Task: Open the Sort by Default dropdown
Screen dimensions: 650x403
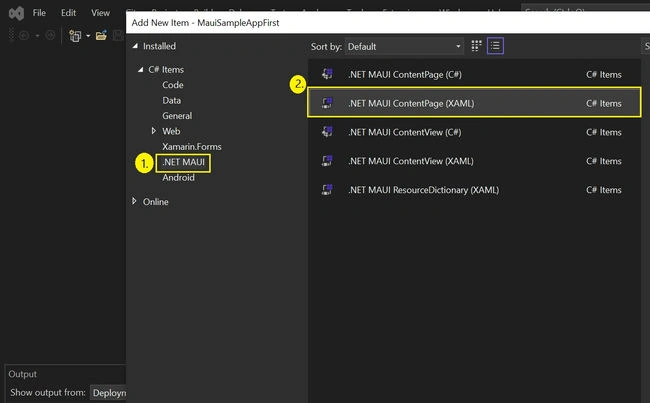Action: coord(404,46)
